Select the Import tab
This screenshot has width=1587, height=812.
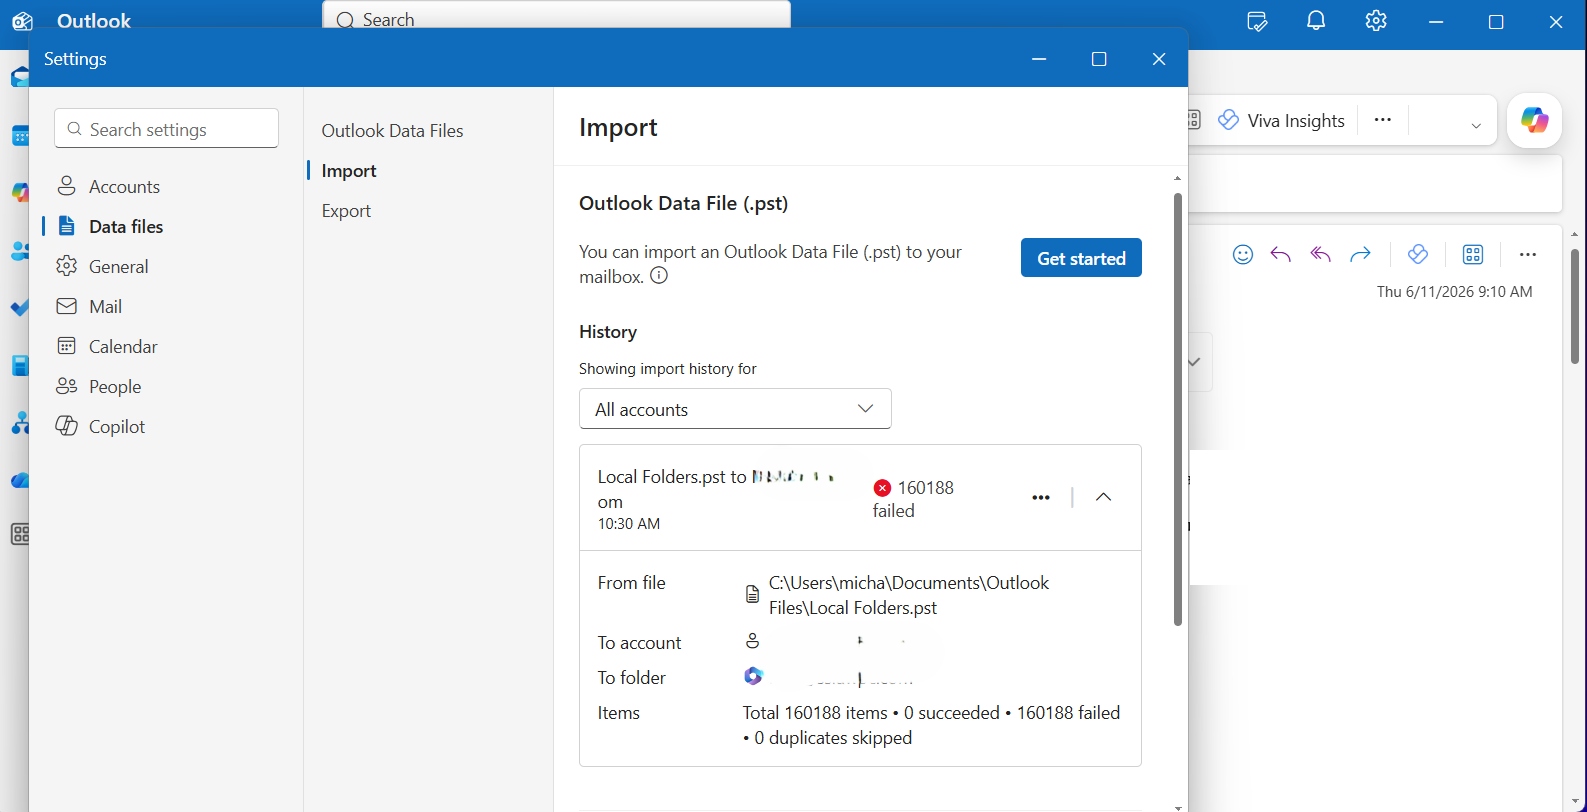click(x=349, y=171)
